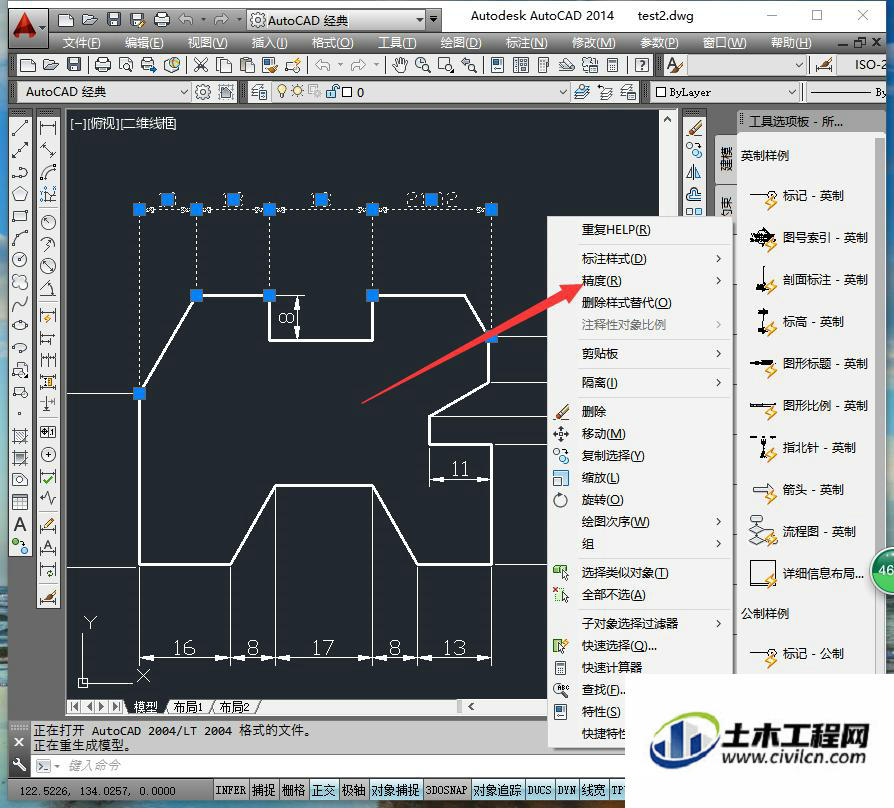Select the Angular dimension tool
This screenshot has width=894, height=808.
click(48, 288)
